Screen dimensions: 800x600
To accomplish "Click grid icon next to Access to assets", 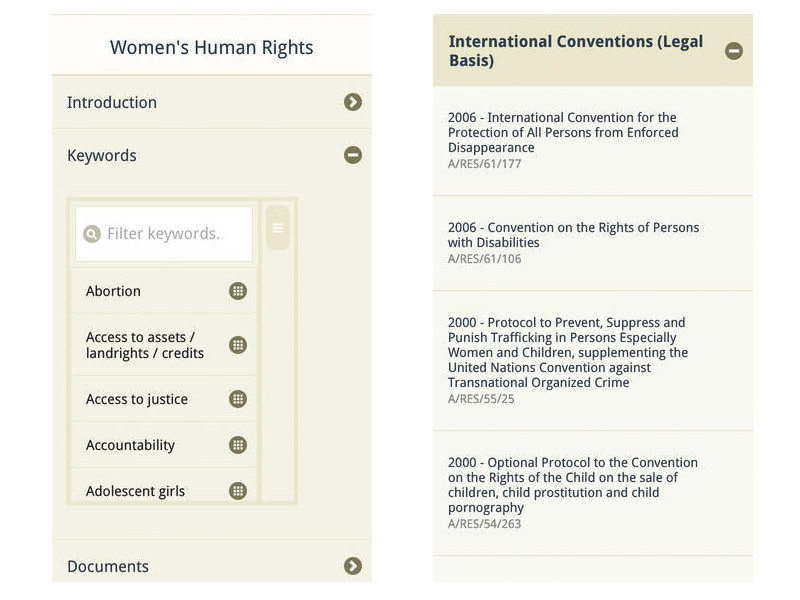I will (x=238, y=345).
